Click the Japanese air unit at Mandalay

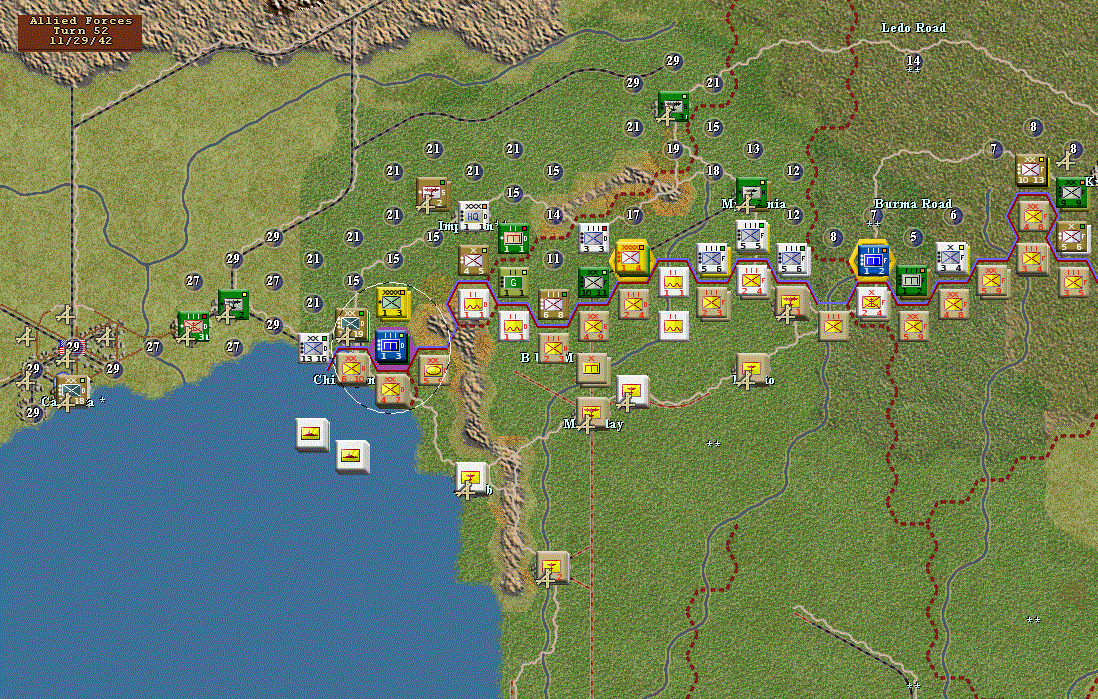(592, 413)
